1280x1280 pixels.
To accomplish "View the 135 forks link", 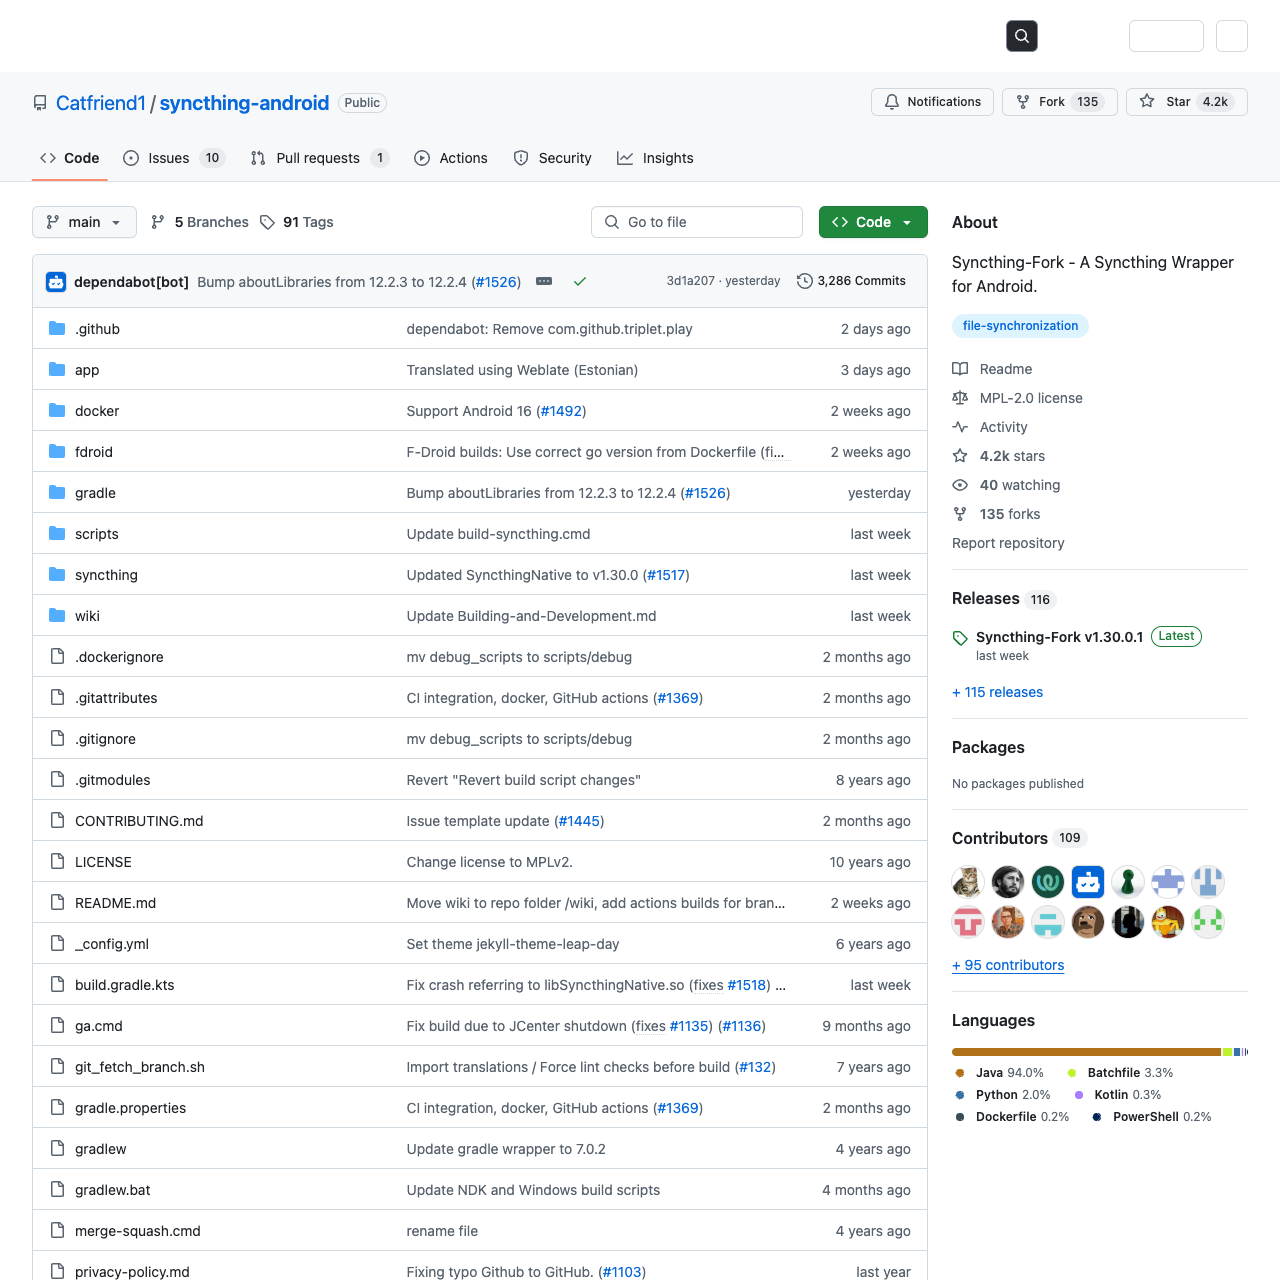I will click(996, 514).
